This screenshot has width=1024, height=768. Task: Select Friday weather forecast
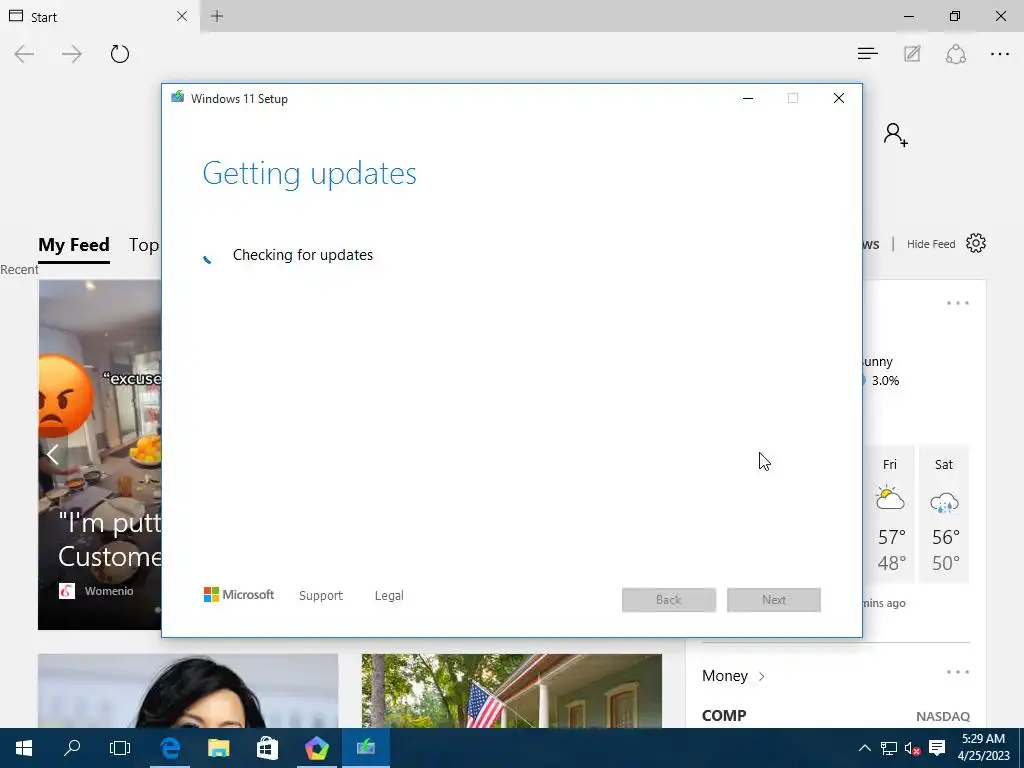pyautogui.click(x=889, y=513)
